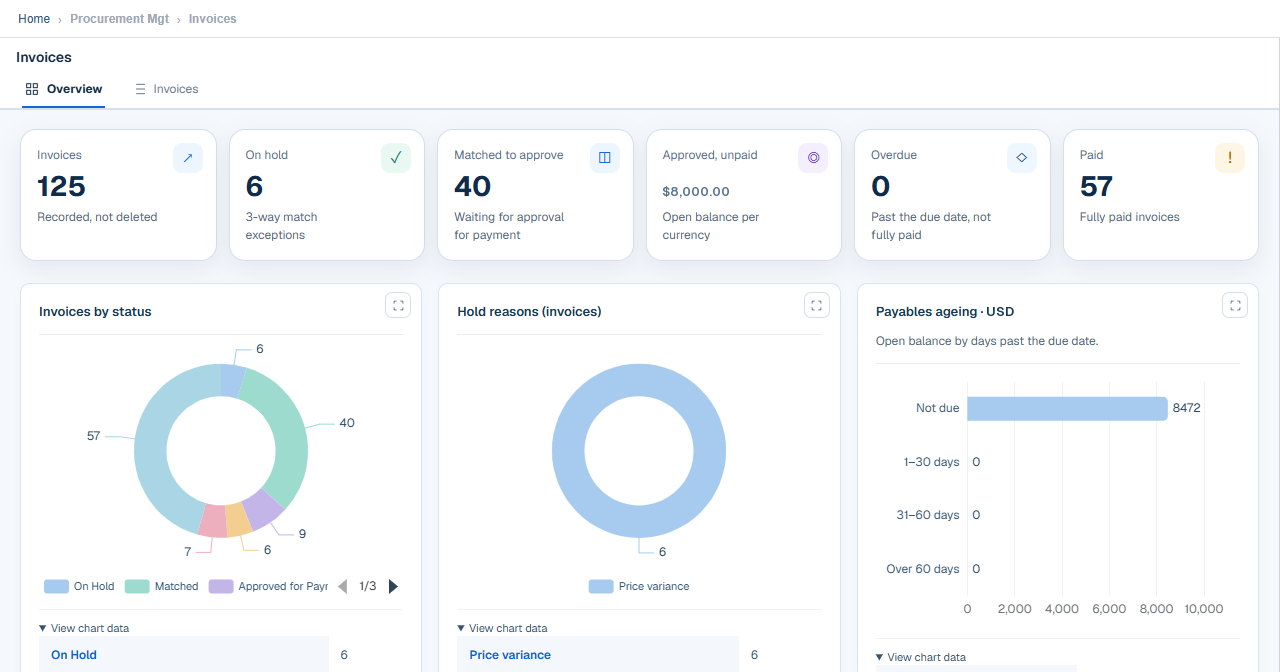Open Procurement Mgt breadcrumb

pos(120,19)
